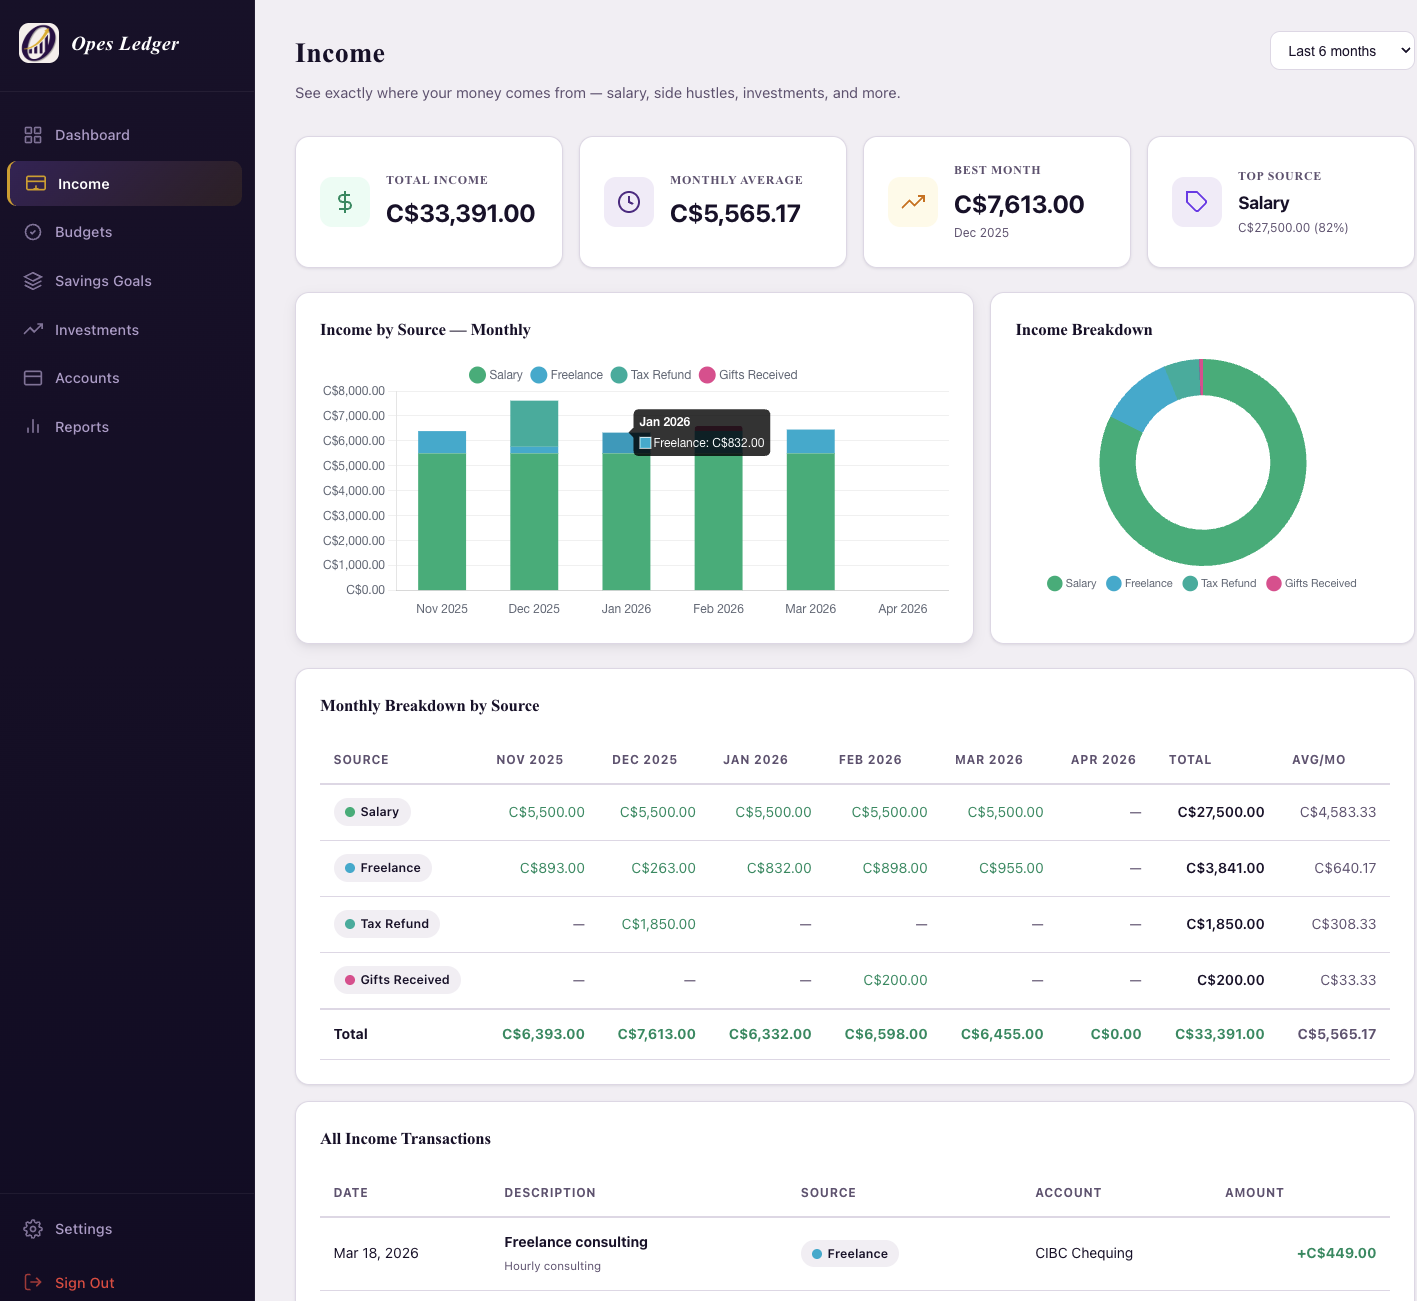This screenshot has height=1301, width=1417.
Task: Click the Savings Goals layers icon
Action: [x=33, y=281]
